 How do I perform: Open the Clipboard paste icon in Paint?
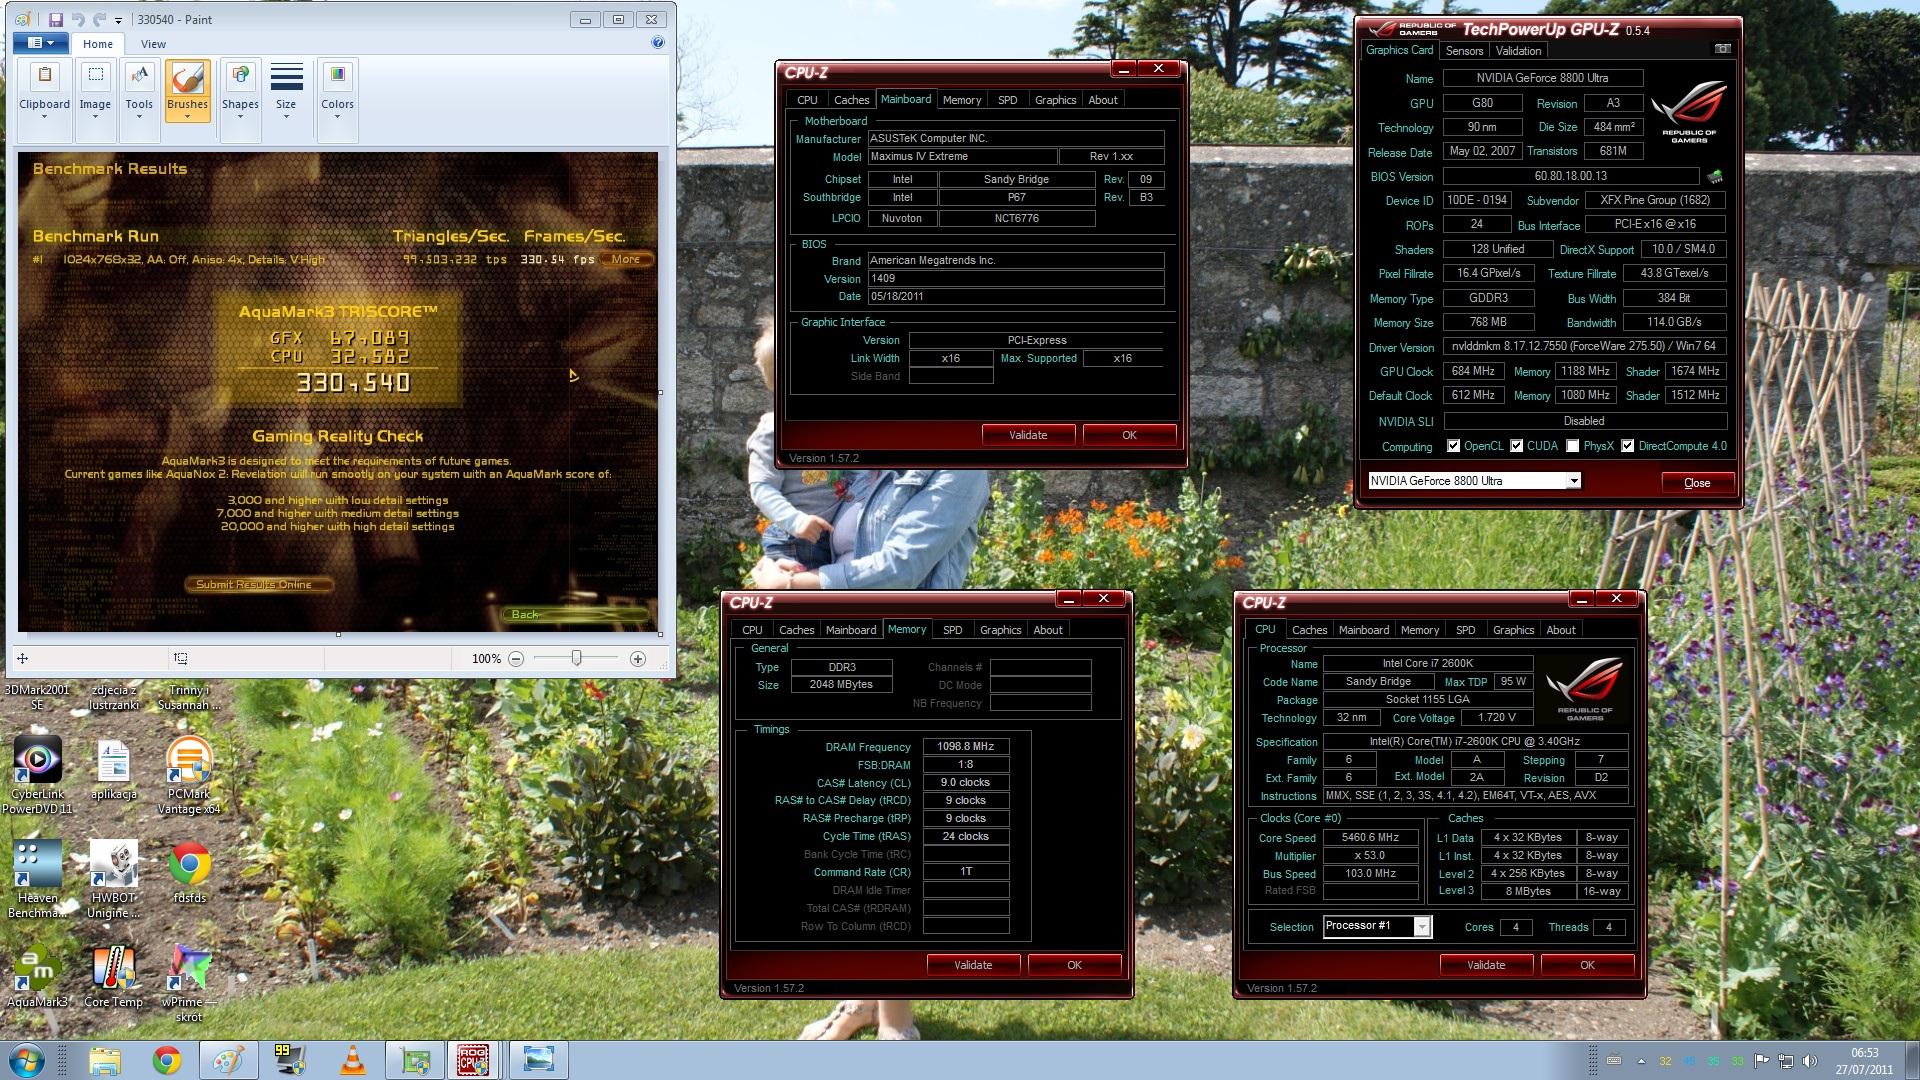point(44,76)
